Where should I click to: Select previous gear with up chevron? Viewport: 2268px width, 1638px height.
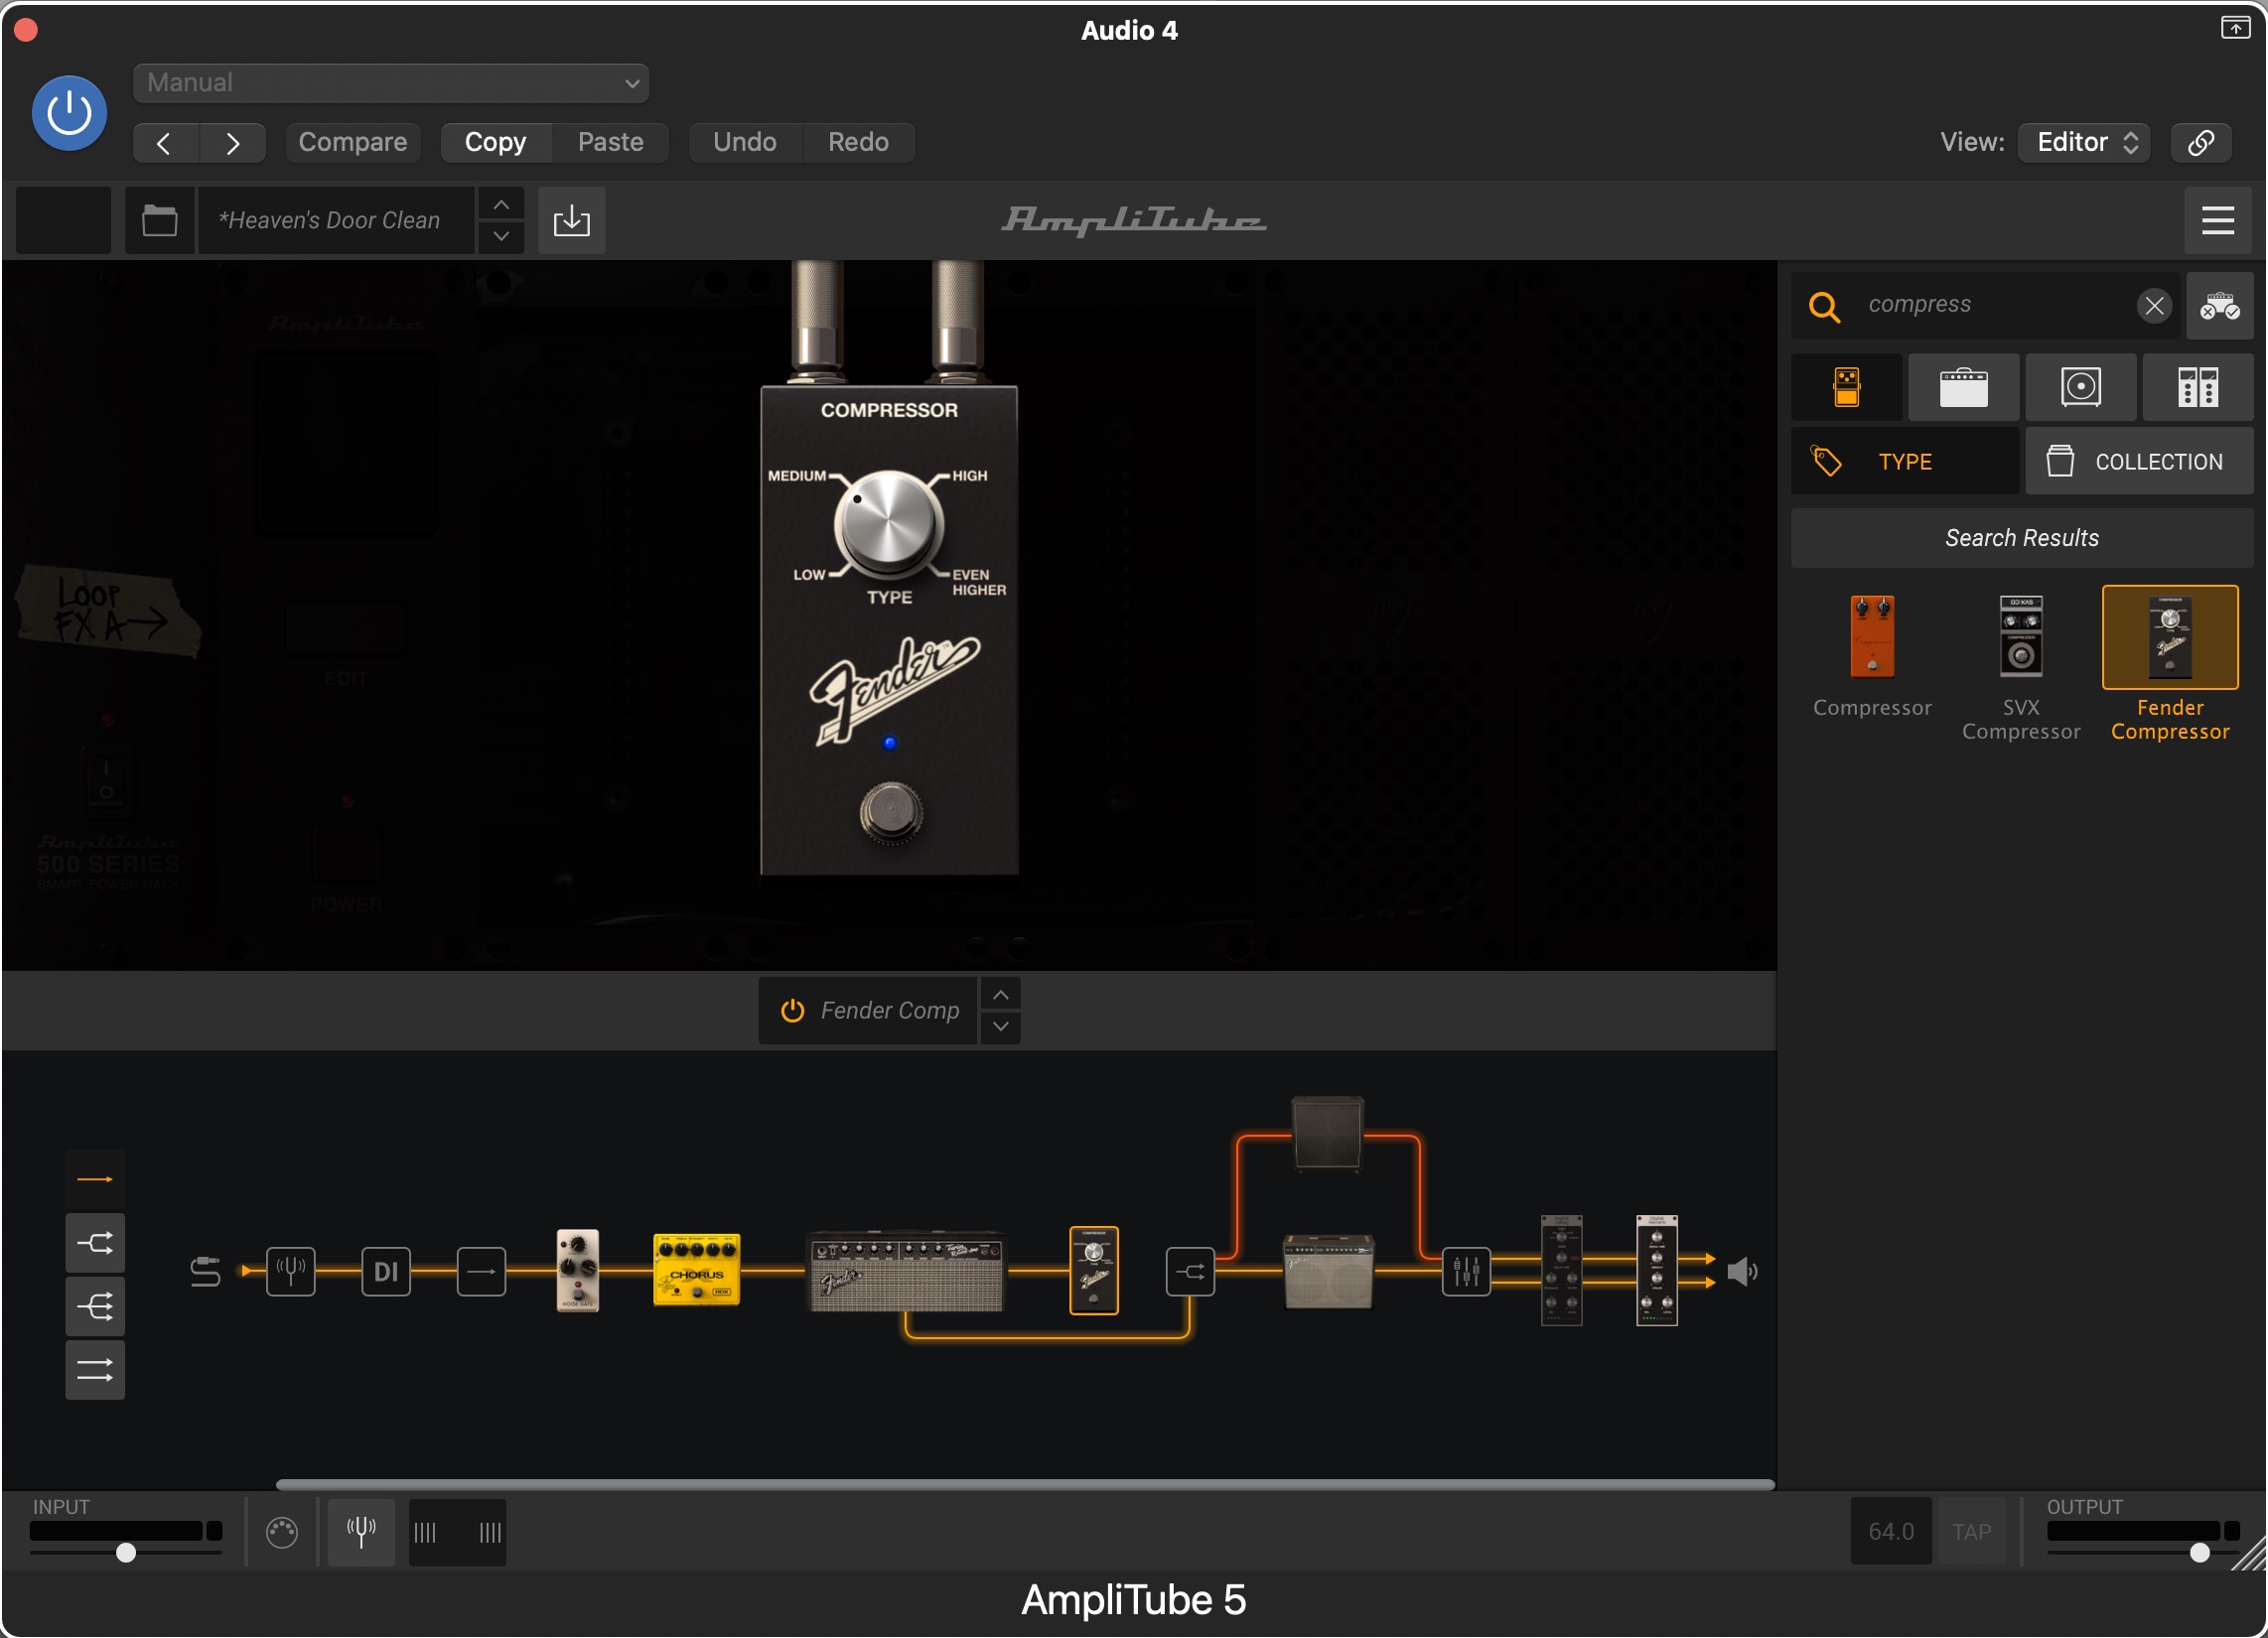[x=1000, y=995]
